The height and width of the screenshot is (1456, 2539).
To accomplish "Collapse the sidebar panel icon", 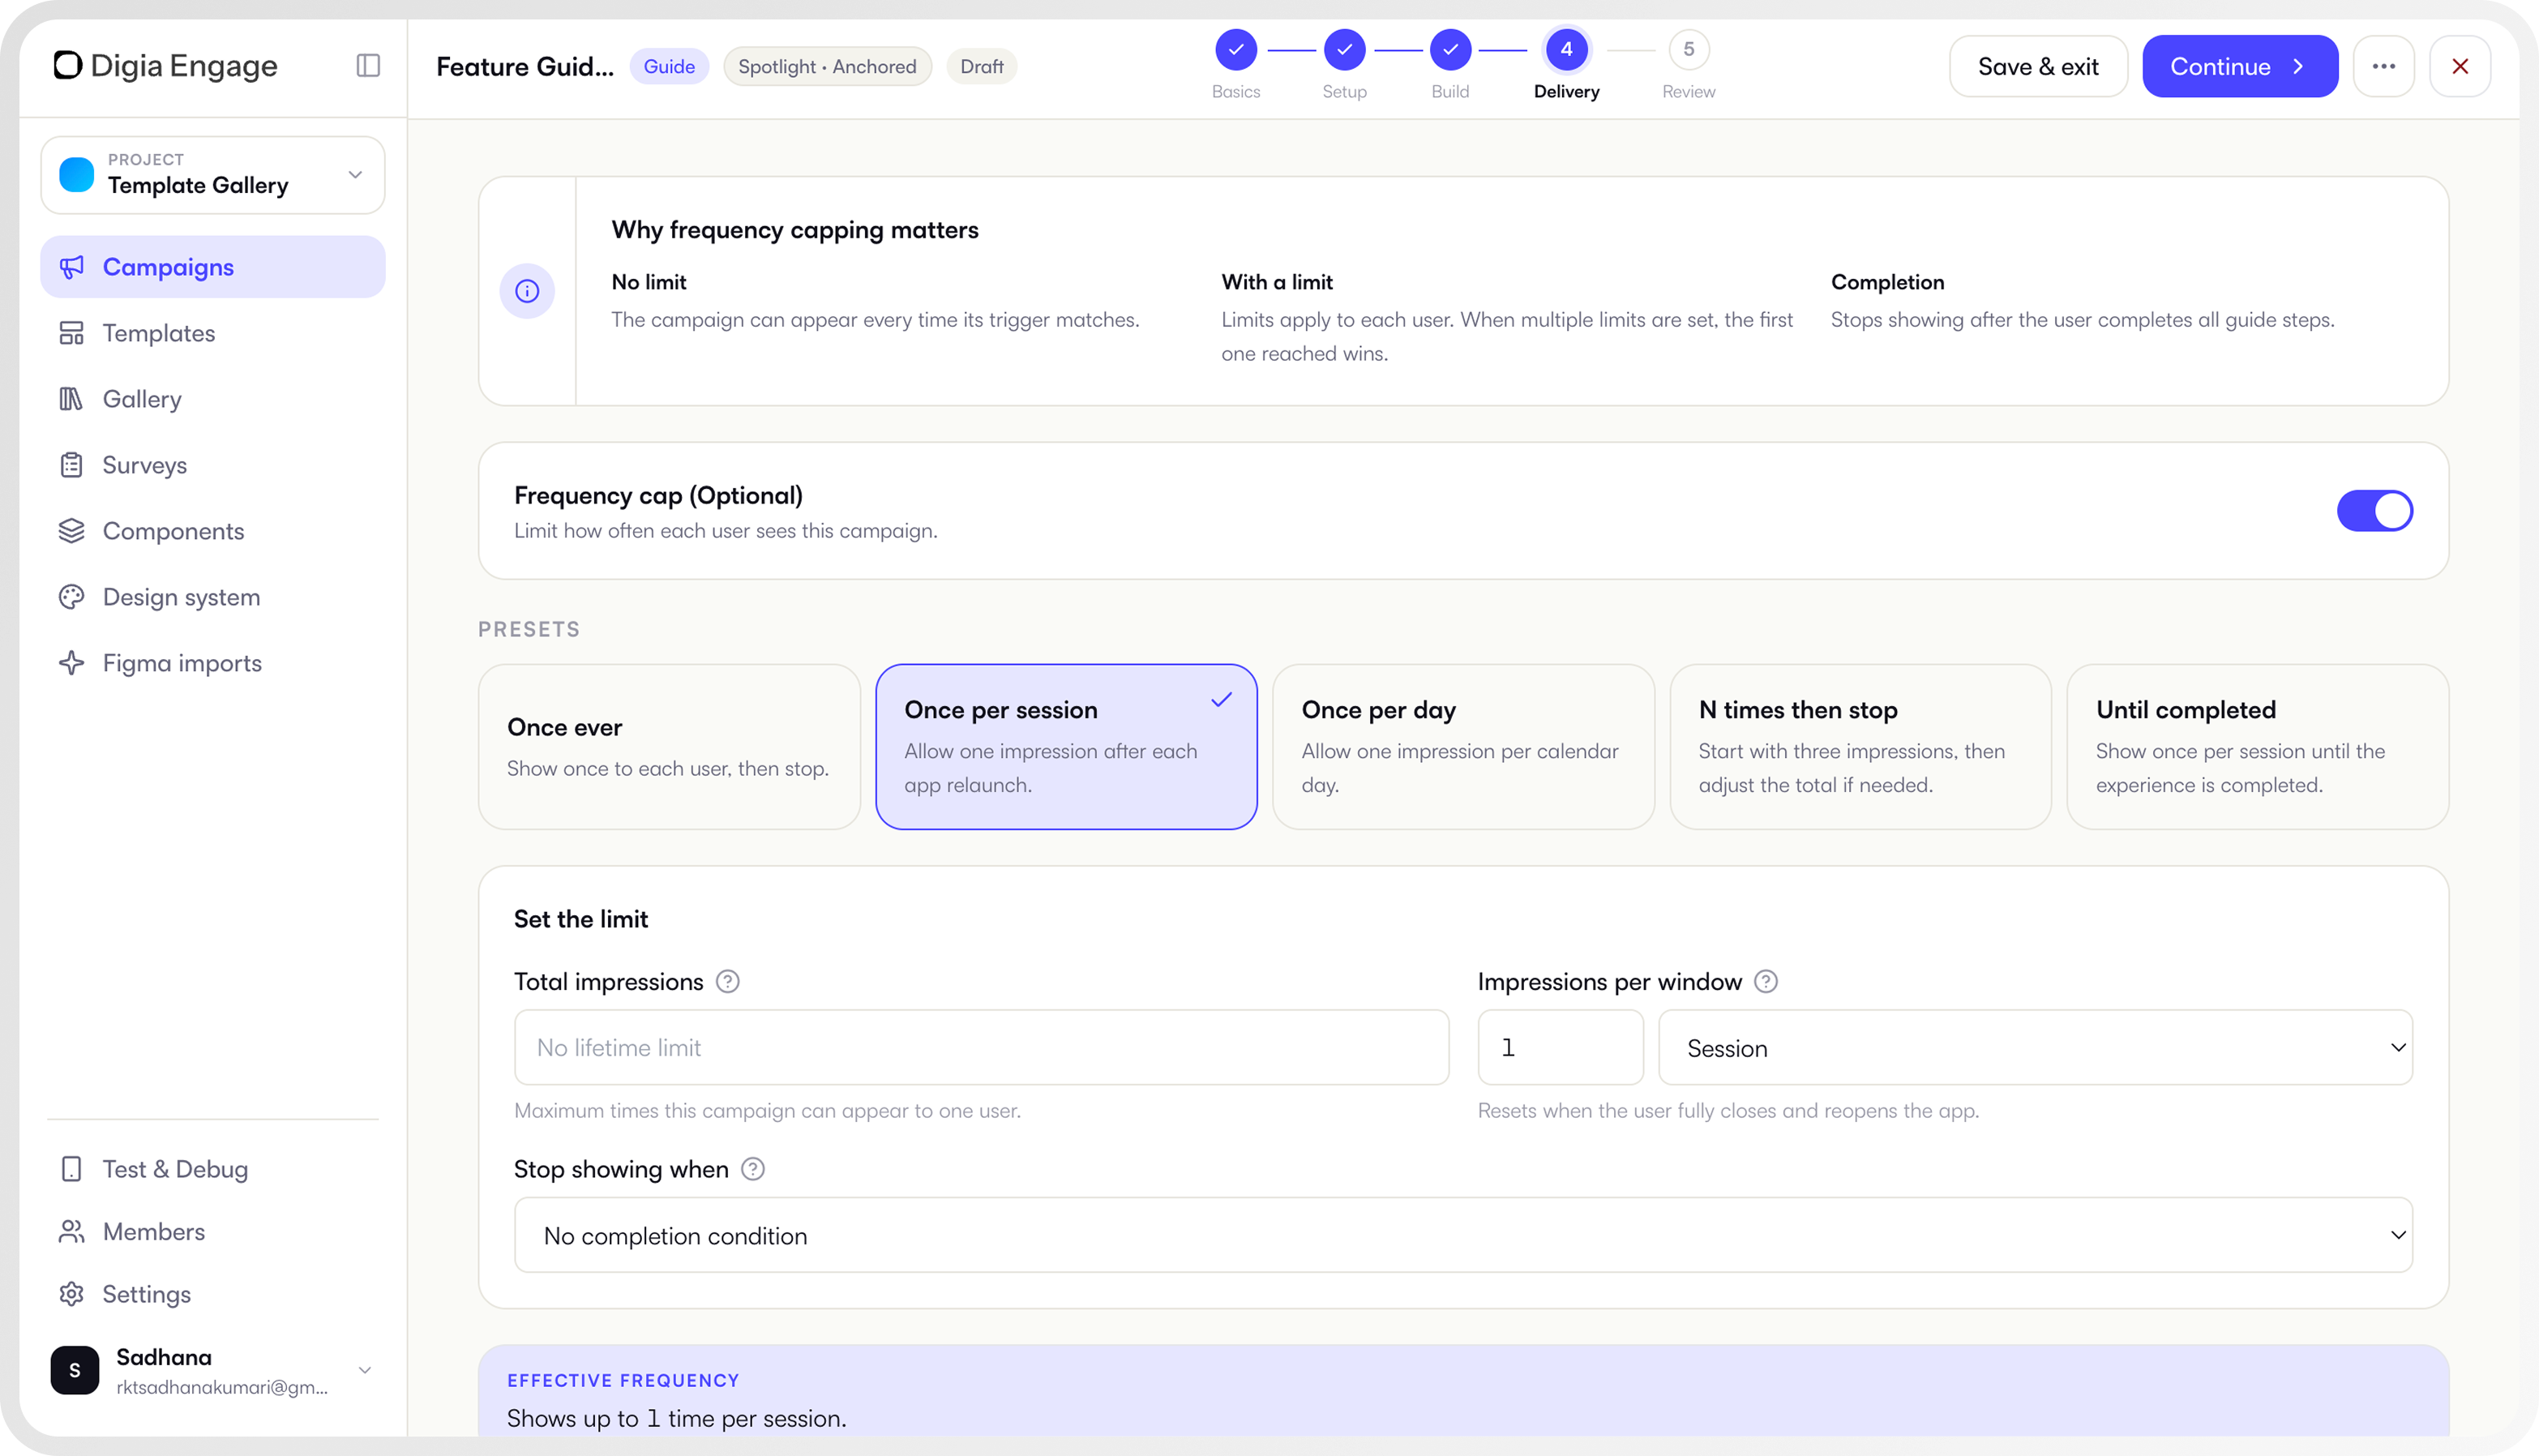I will tap(368, 66).
